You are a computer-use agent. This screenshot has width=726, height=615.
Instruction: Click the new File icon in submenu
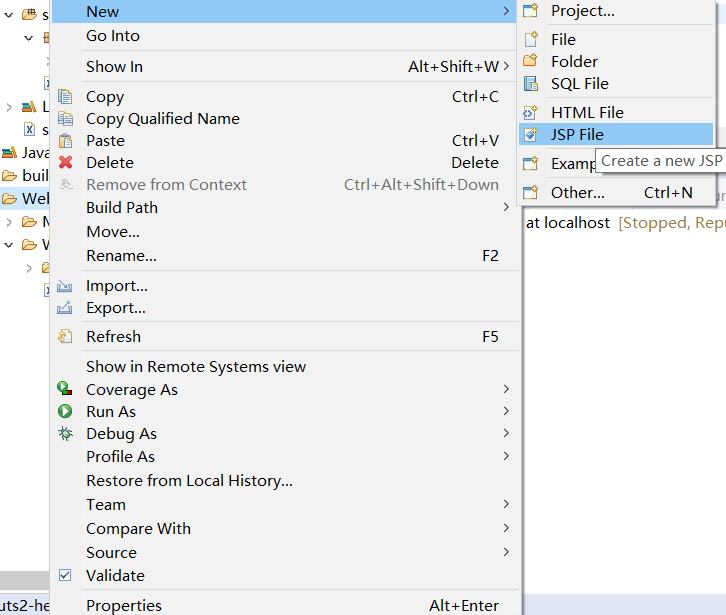(x=531, y=39)
